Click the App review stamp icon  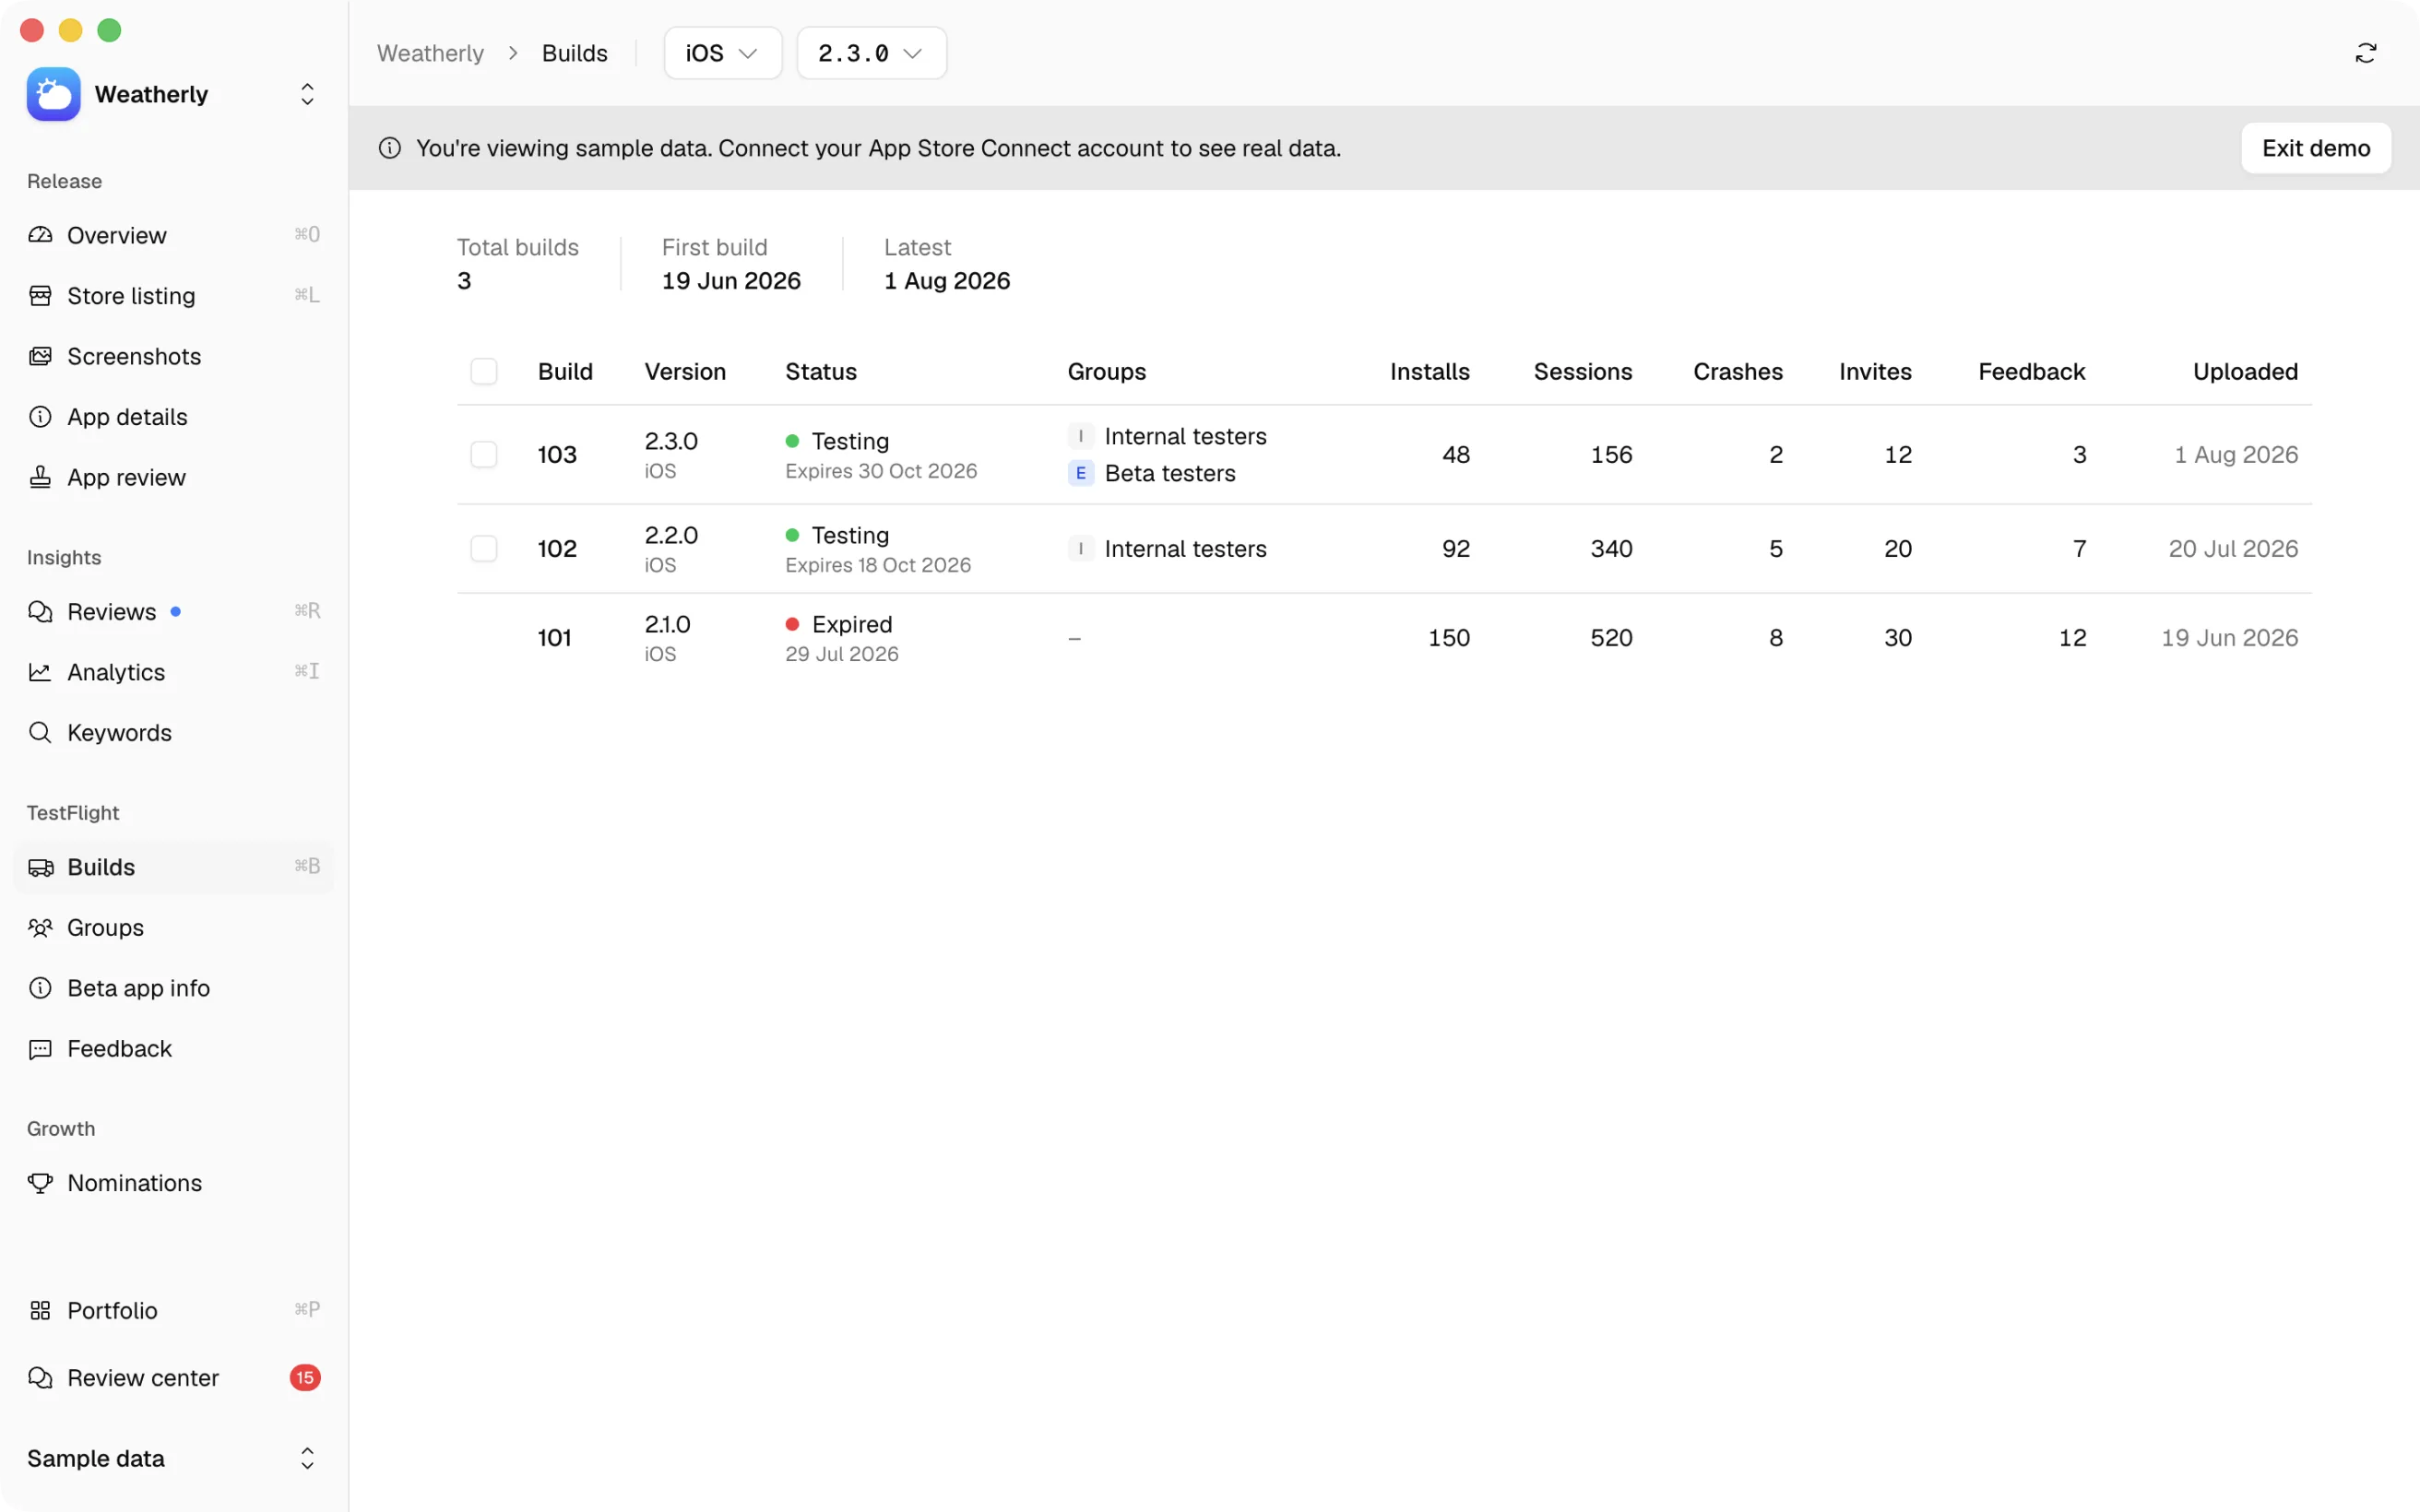pos(40,477)
